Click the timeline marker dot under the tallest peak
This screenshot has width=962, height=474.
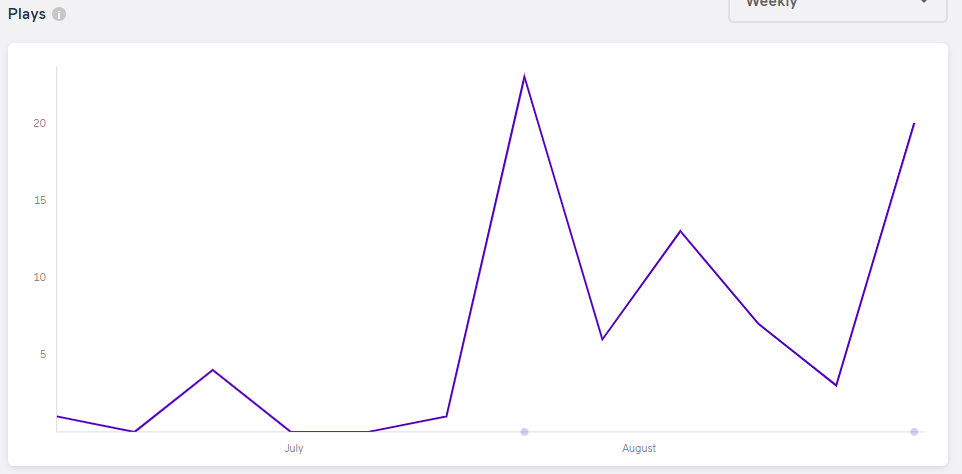click(525, 432)
